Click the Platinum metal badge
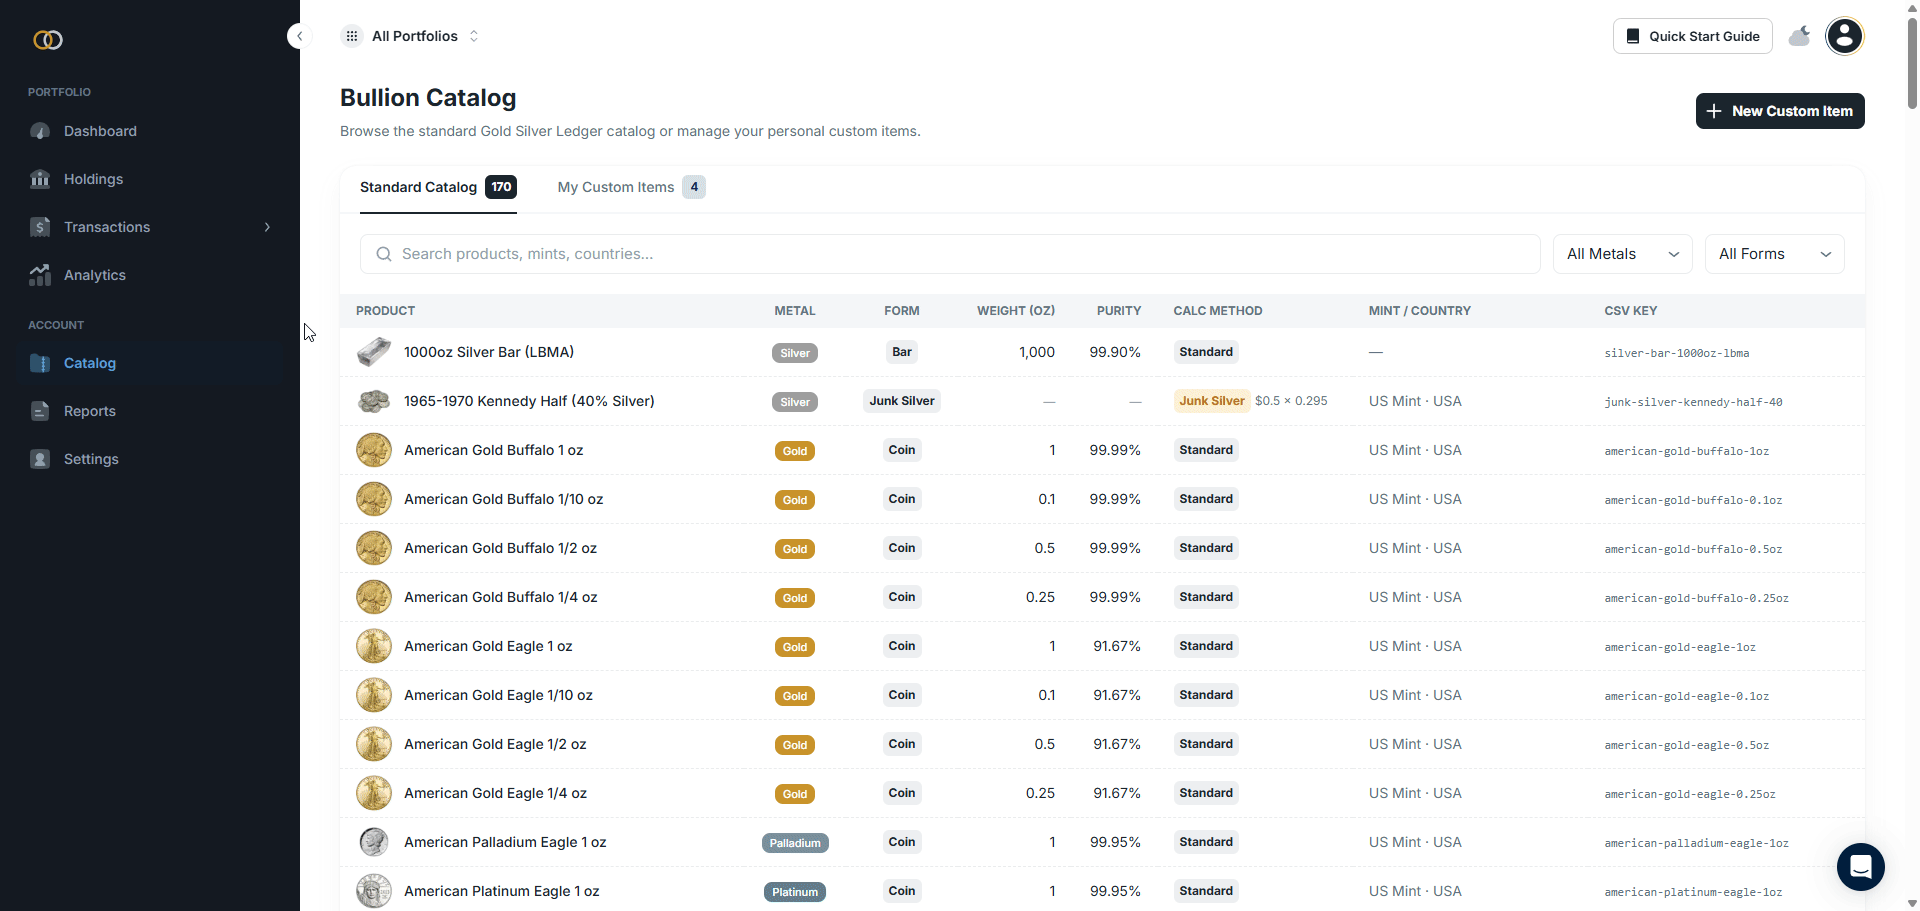Image resolution: width=1920 pixels, height=911 pixels. 795,892
